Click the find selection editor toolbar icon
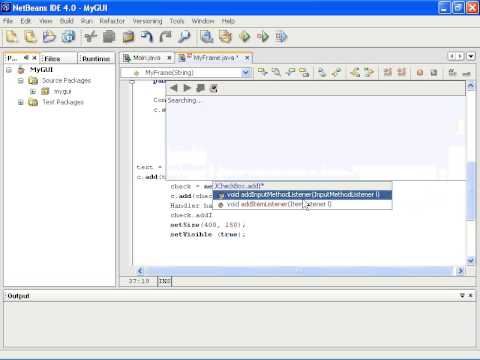This screenshot has height=360, width=480. (276, 72)
